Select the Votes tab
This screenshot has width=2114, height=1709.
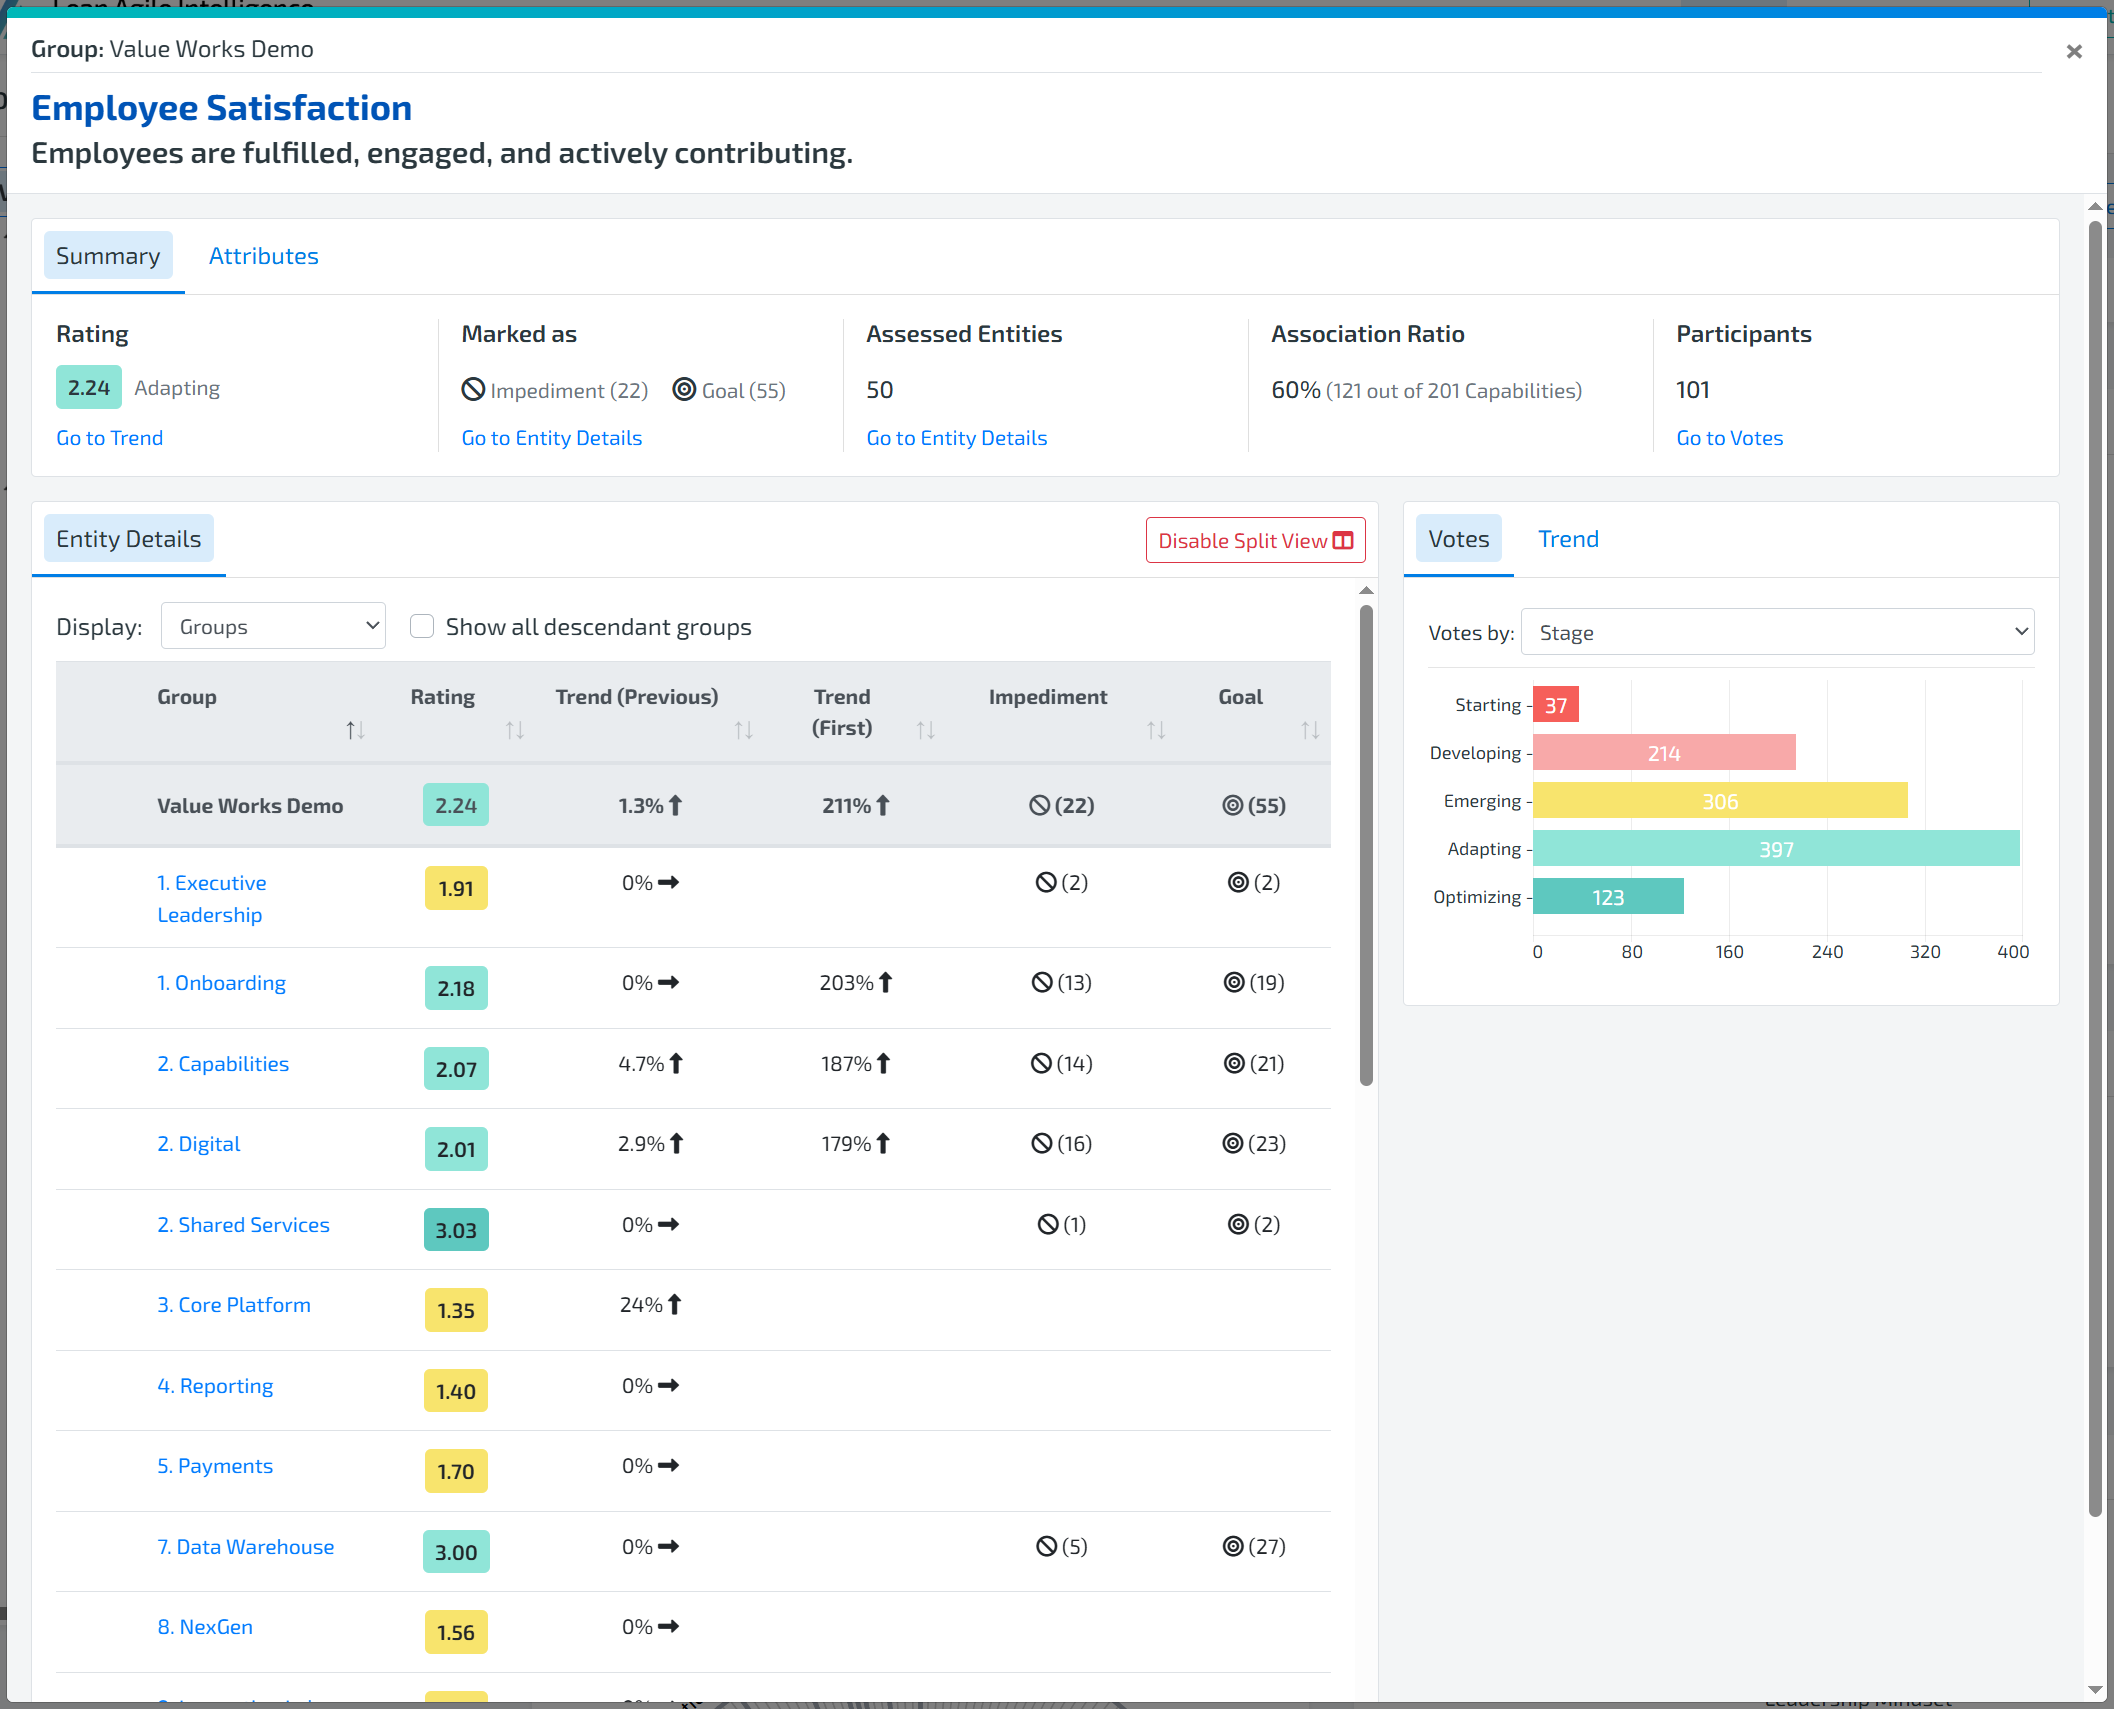1458,539
